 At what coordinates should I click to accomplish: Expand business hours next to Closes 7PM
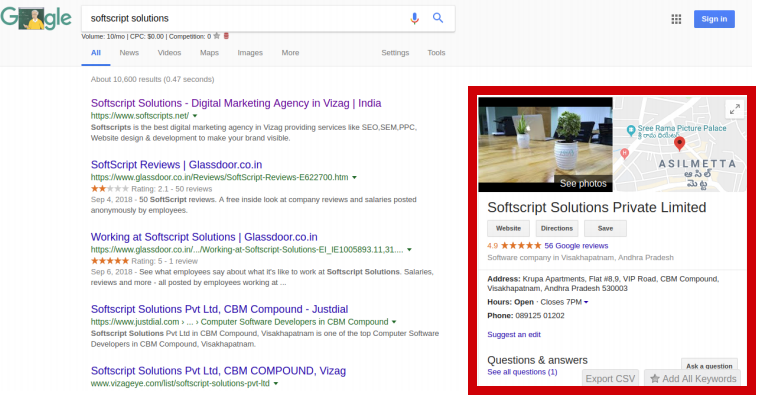click(586, 301)
